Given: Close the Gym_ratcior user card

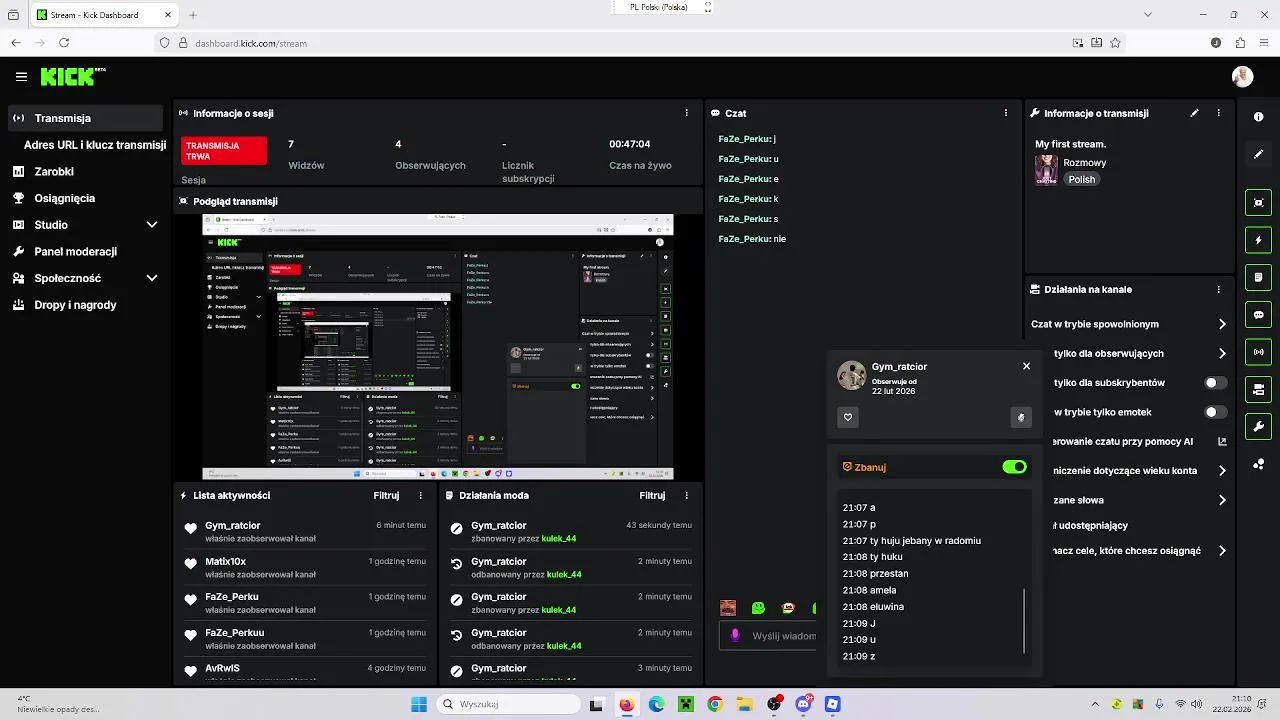Looking at the screenshot, I should [1026, 366].
